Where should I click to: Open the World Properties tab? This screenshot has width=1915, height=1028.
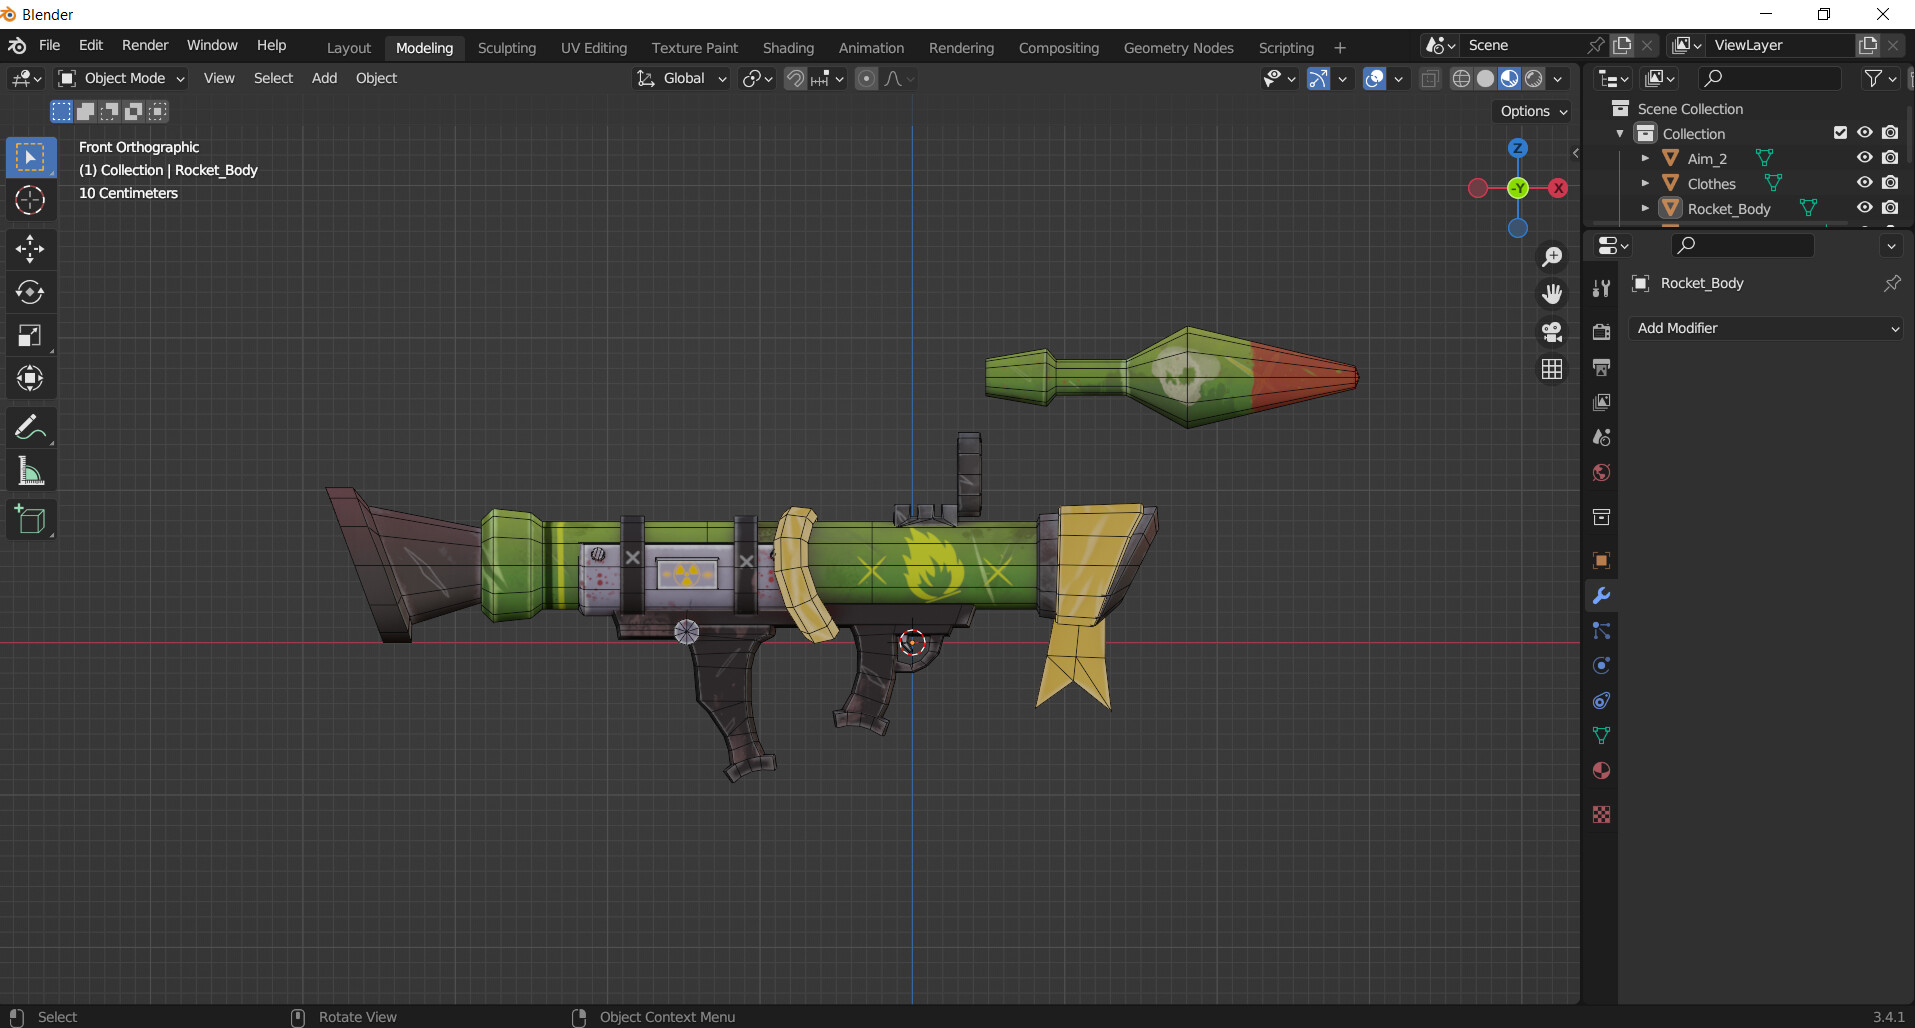point(1601,472)
